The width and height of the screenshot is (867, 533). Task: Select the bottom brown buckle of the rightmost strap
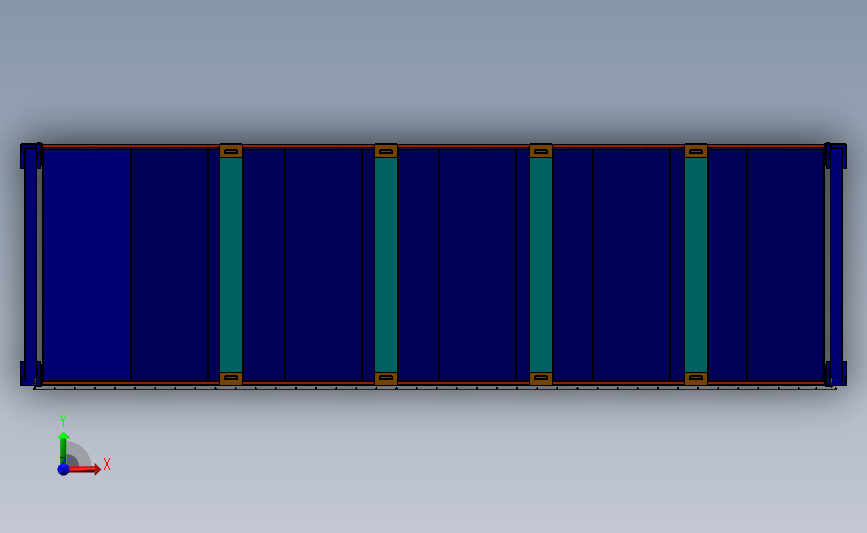click(x=696, y=379)
